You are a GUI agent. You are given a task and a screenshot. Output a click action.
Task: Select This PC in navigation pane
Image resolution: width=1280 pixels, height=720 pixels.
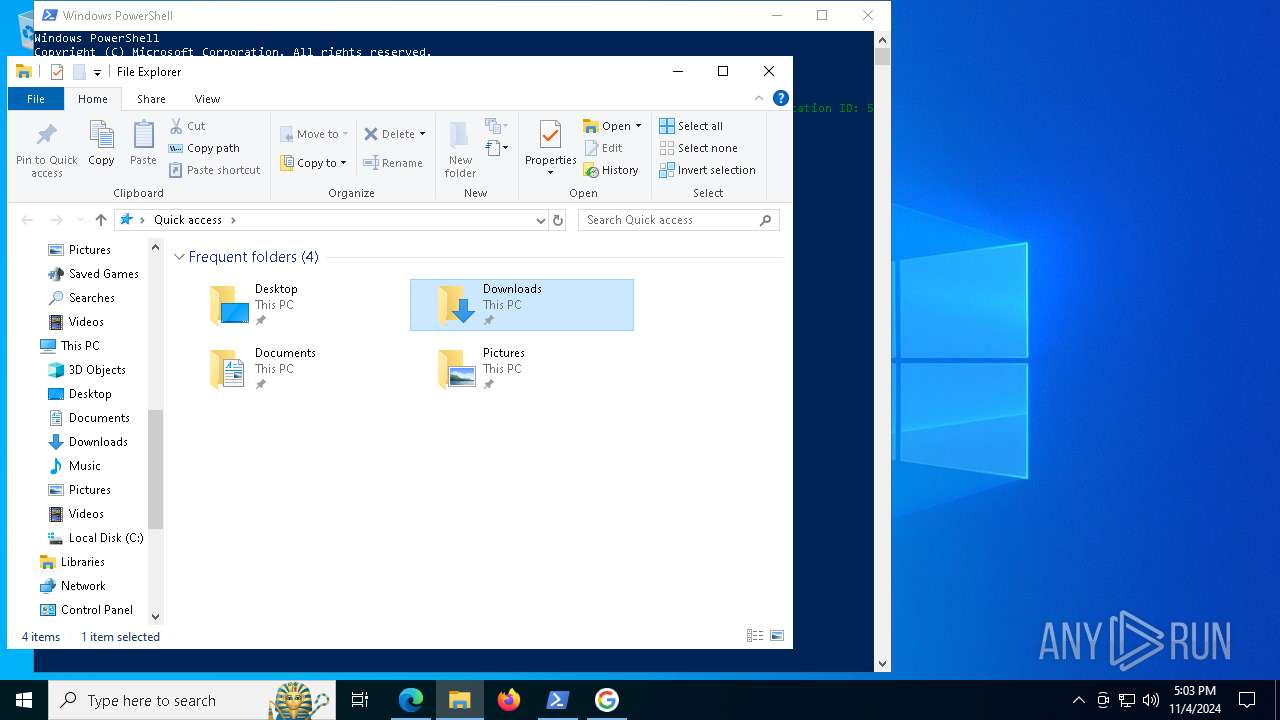click(x=80, y=346)
